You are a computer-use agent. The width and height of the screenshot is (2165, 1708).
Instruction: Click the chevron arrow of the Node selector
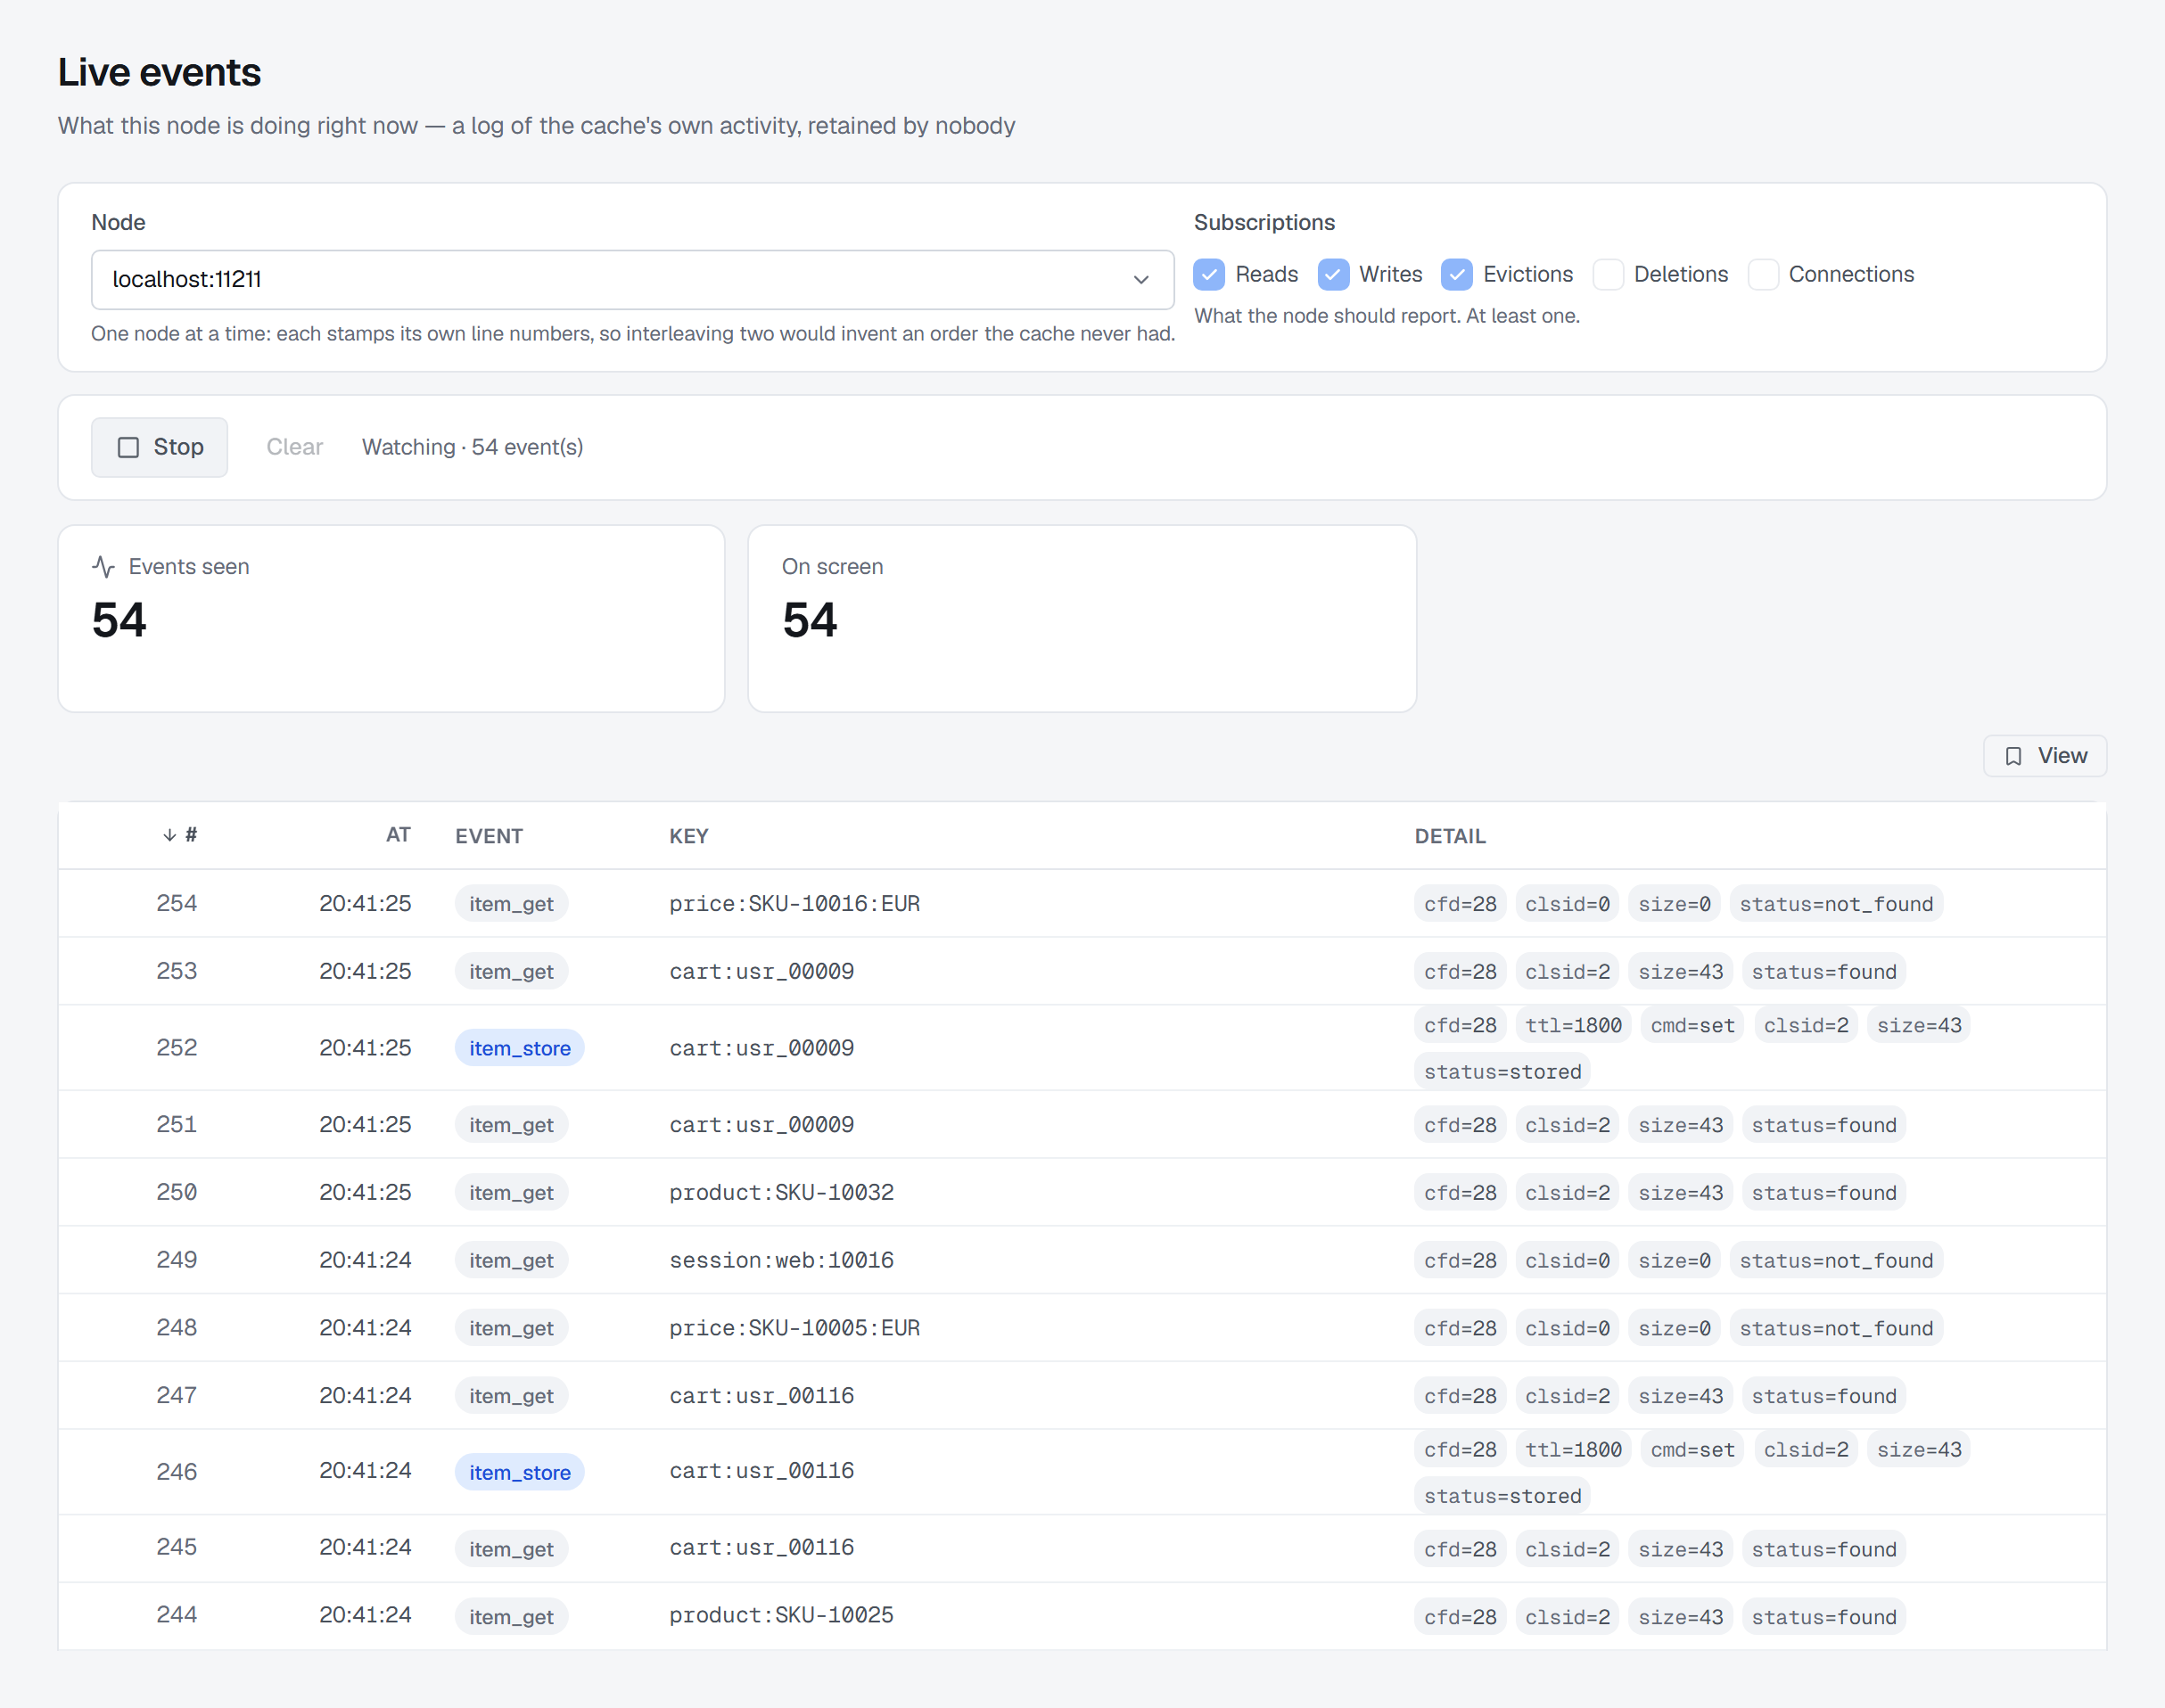[x=1141, y=280]
